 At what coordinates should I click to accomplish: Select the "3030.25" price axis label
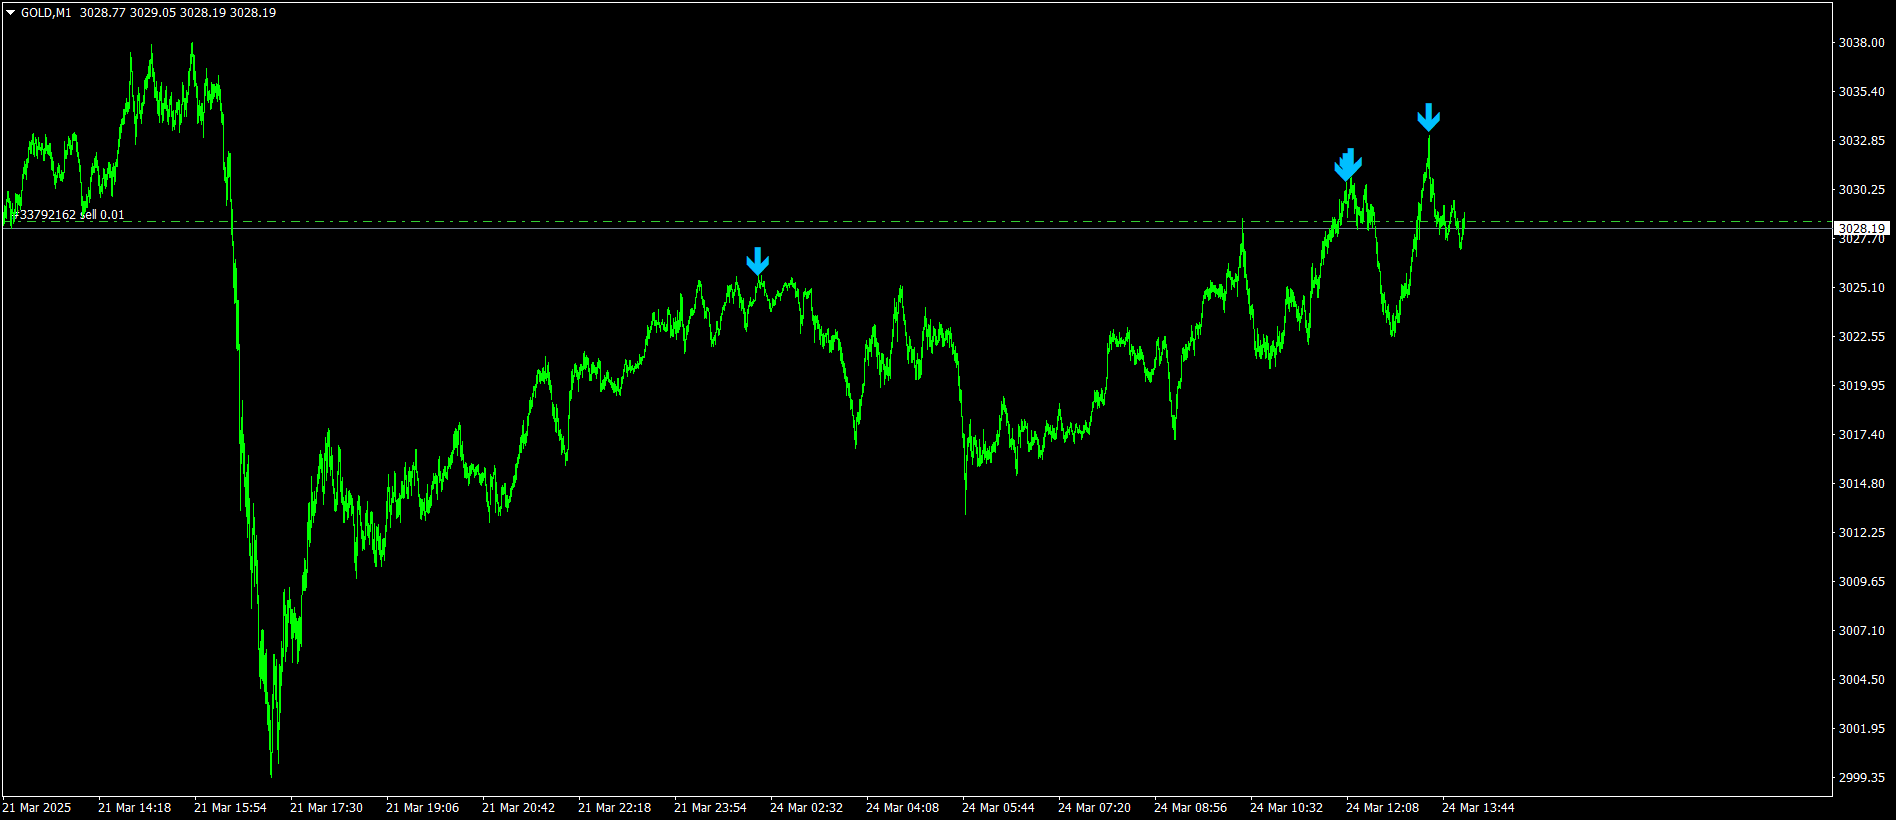pos(1862,190)
